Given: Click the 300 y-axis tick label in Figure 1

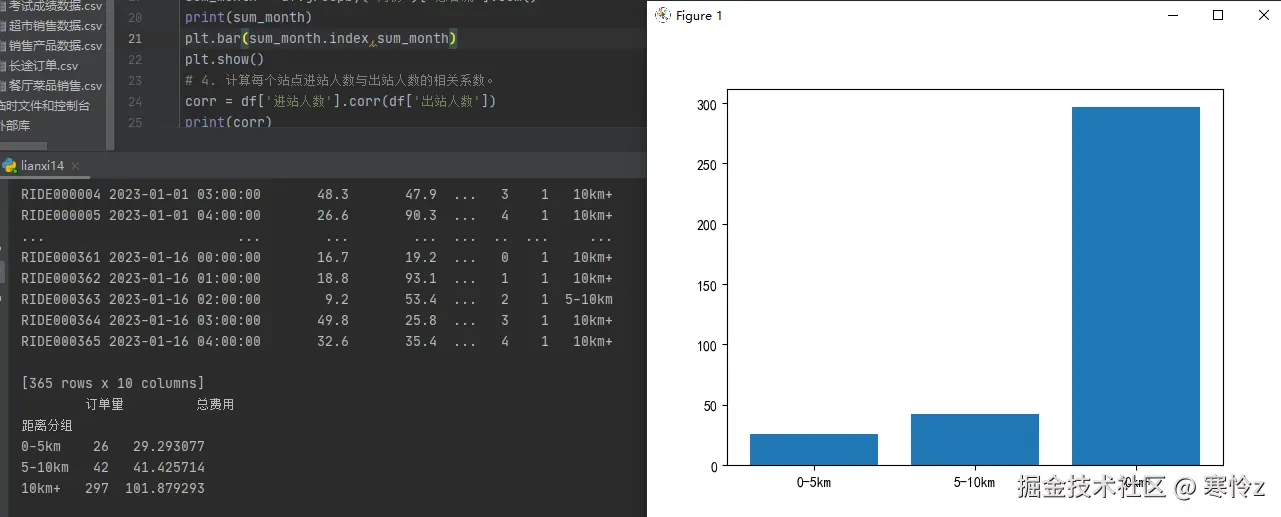Looking at the screenshot, I should point(709,104).
